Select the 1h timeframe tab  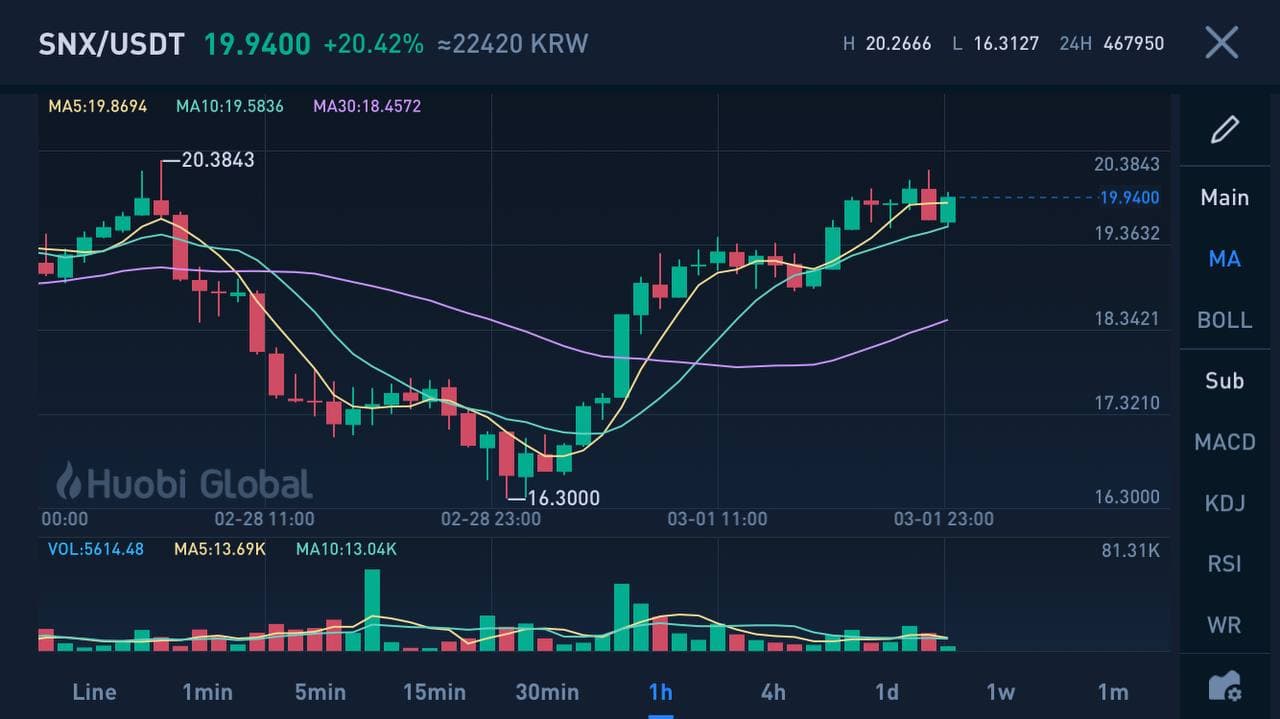point(660,692)
